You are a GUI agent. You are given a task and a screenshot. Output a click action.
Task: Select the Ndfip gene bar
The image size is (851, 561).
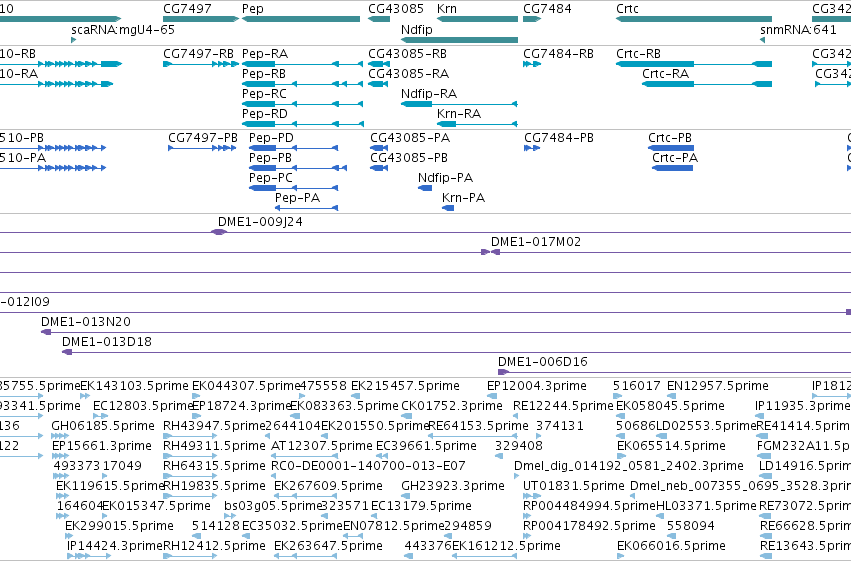tap(460, 40)
